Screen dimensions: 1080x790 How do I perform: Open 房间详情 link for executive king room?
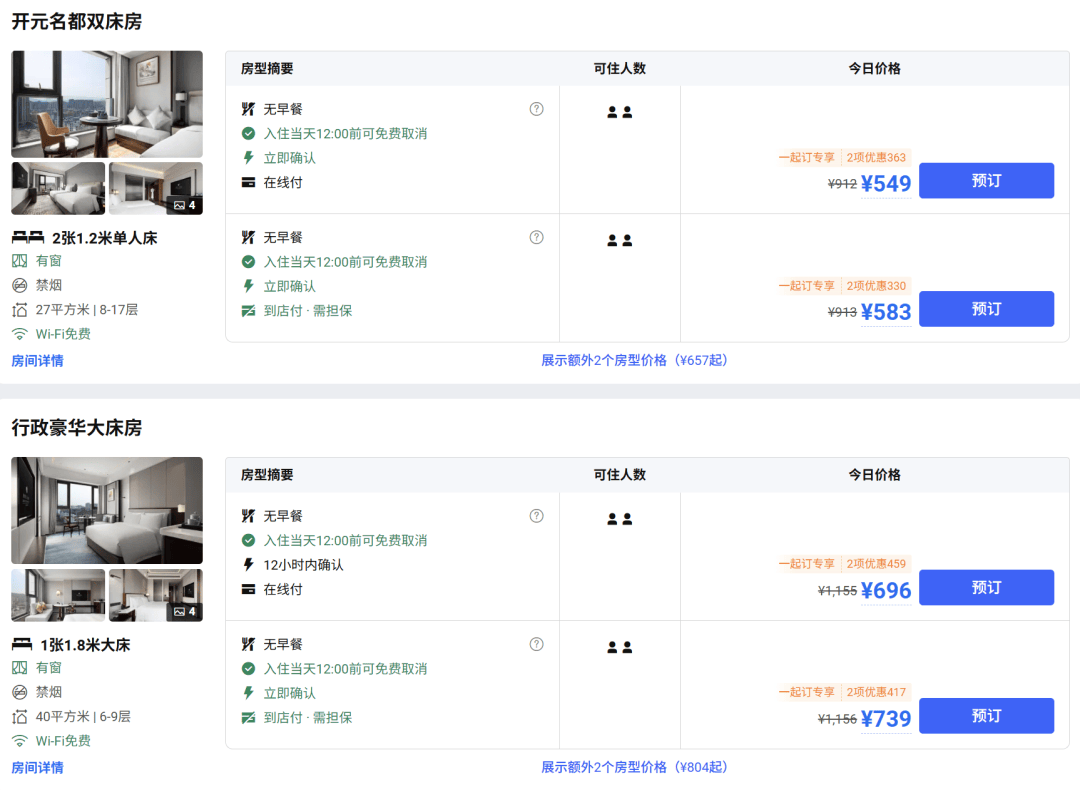point(37,767)
